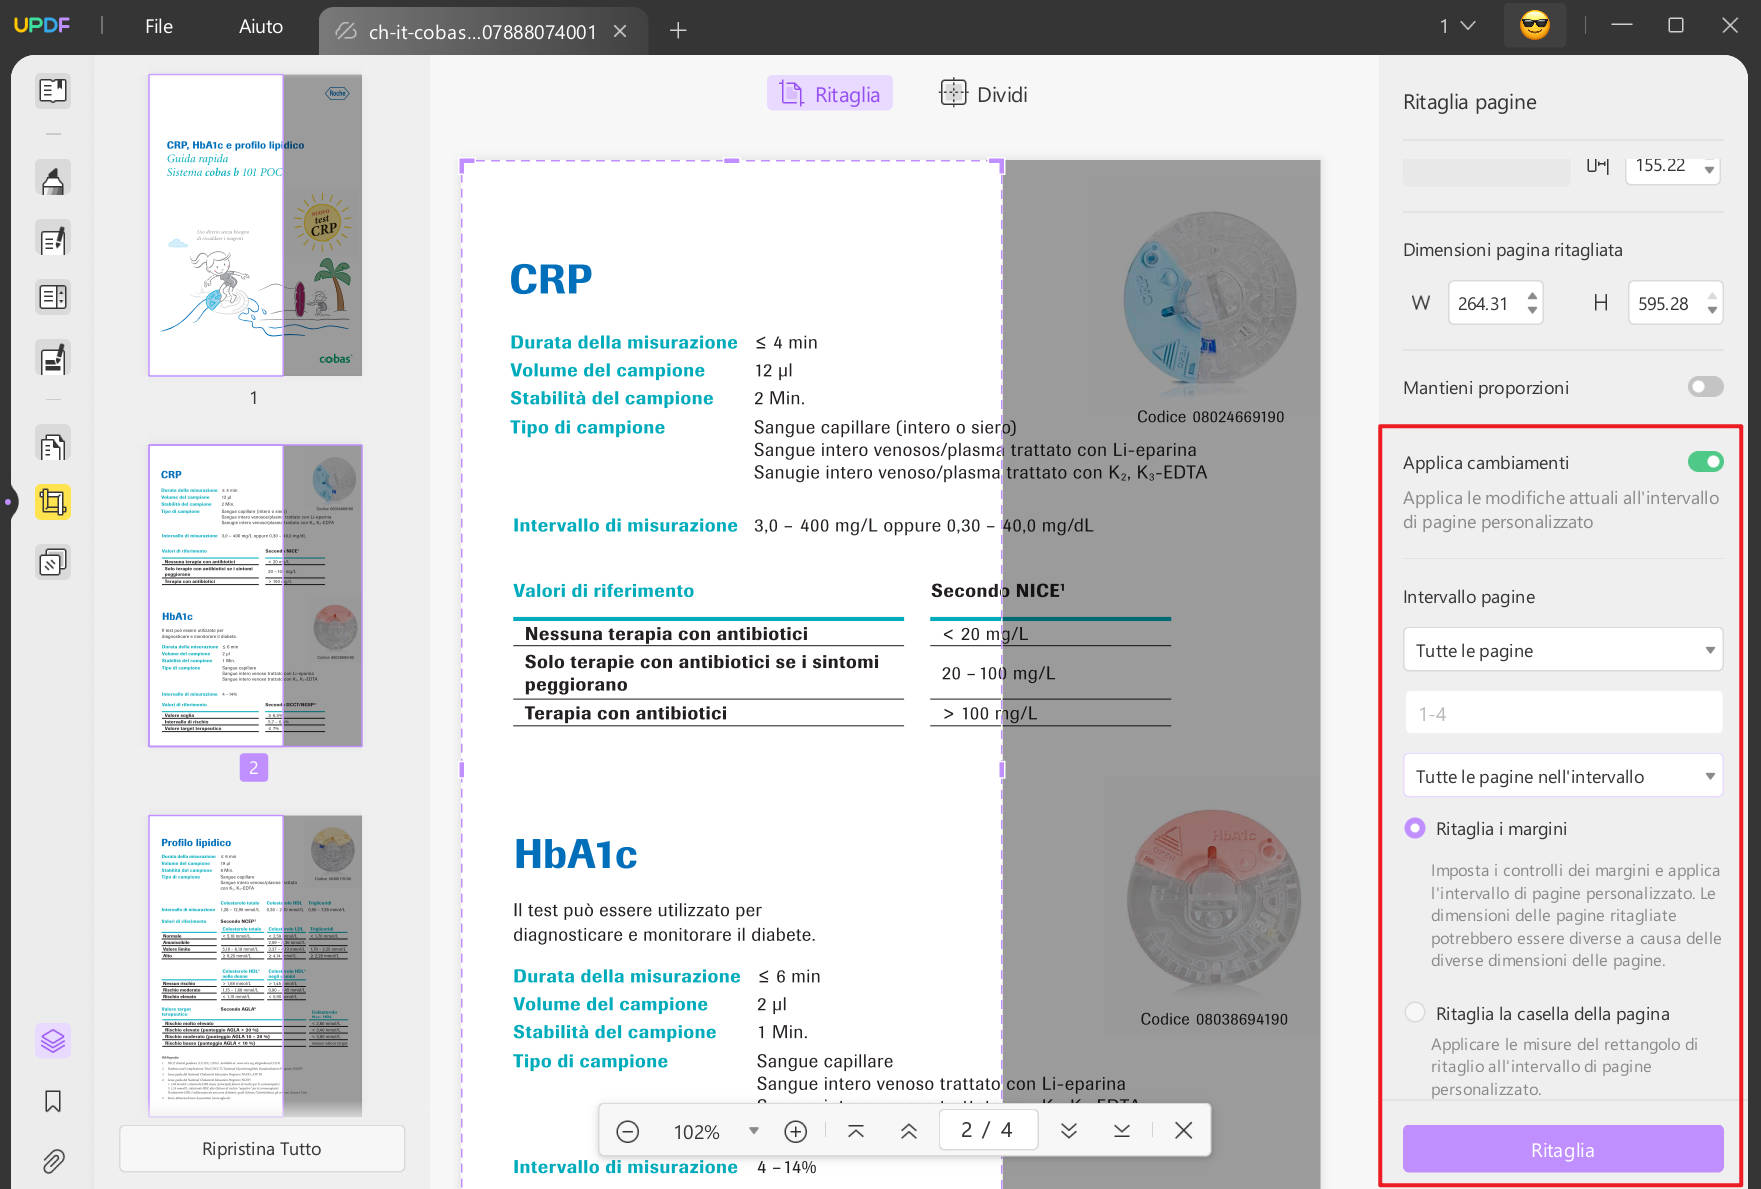Enable Mantieni proporzioni

click(1705, 386)
